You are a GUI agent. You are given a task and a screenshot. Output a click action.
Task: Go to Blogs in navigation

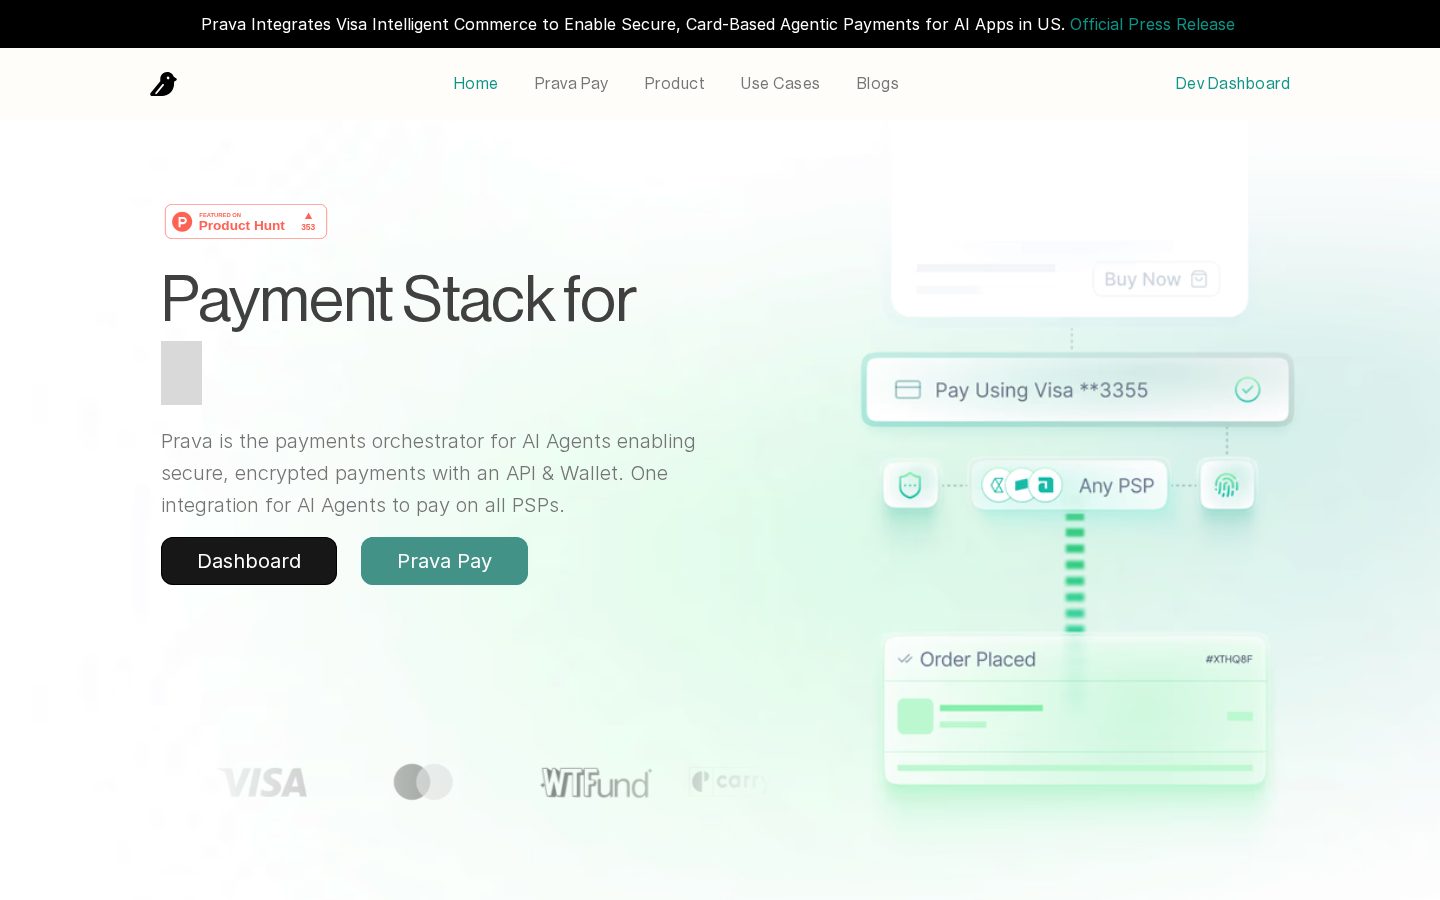pyautogui.click(x=877, y=84)
